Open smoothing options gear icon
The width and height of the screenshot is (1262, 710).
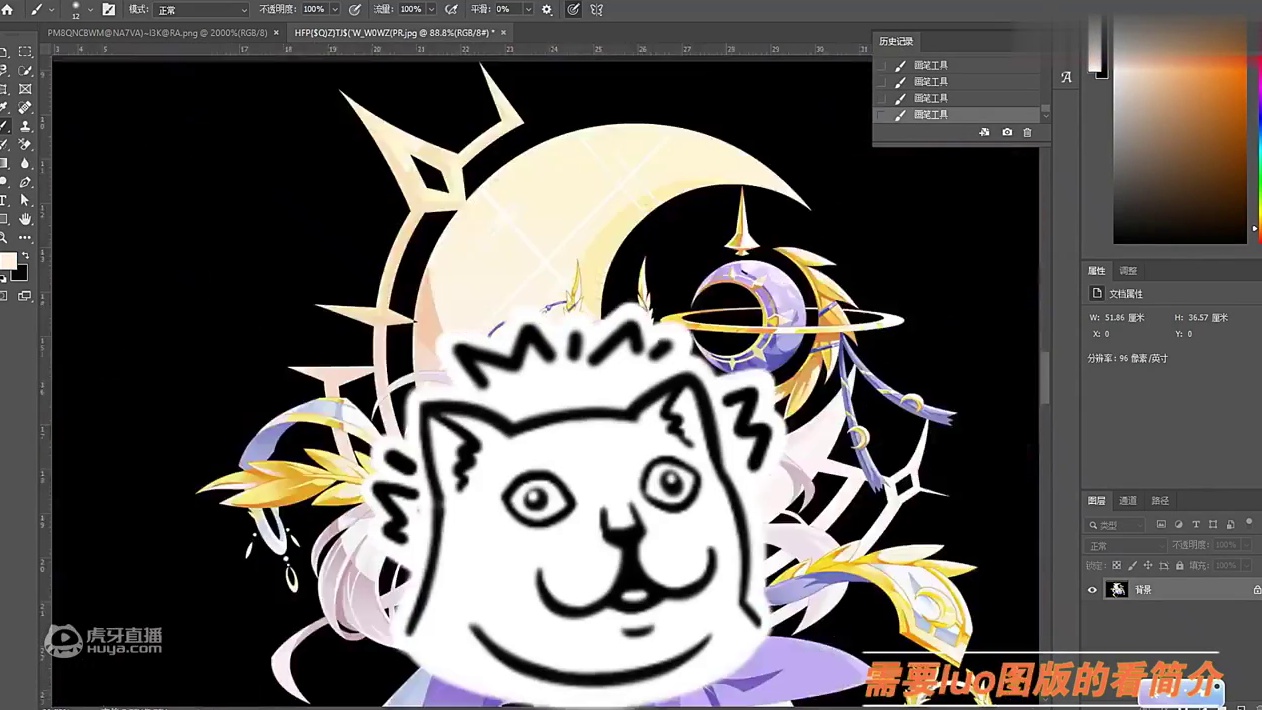tap(546, 9)
